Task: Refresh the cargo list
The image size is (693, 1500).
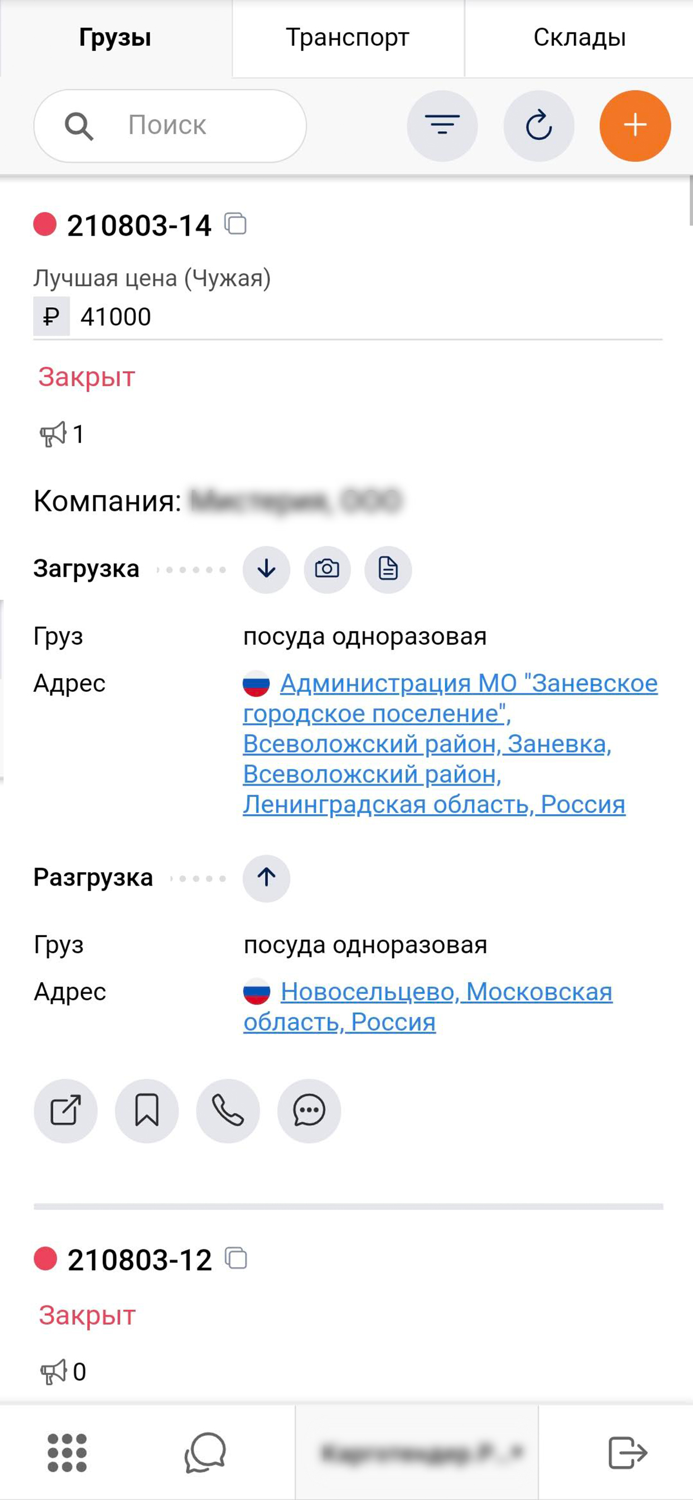Action: (539, 126)
